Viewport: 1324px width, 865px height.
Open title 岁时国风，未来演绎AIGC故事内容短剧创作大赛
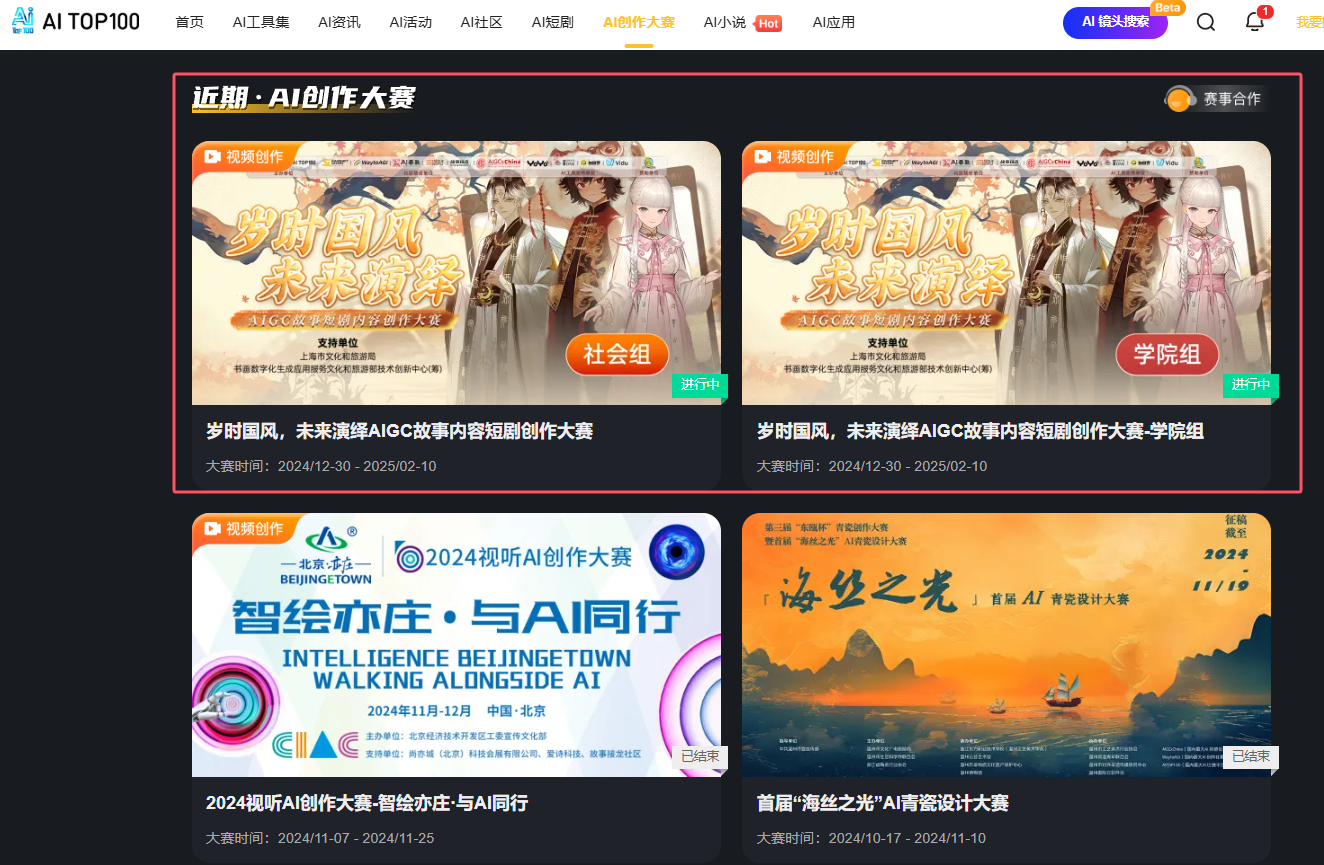tap(399, 431)
